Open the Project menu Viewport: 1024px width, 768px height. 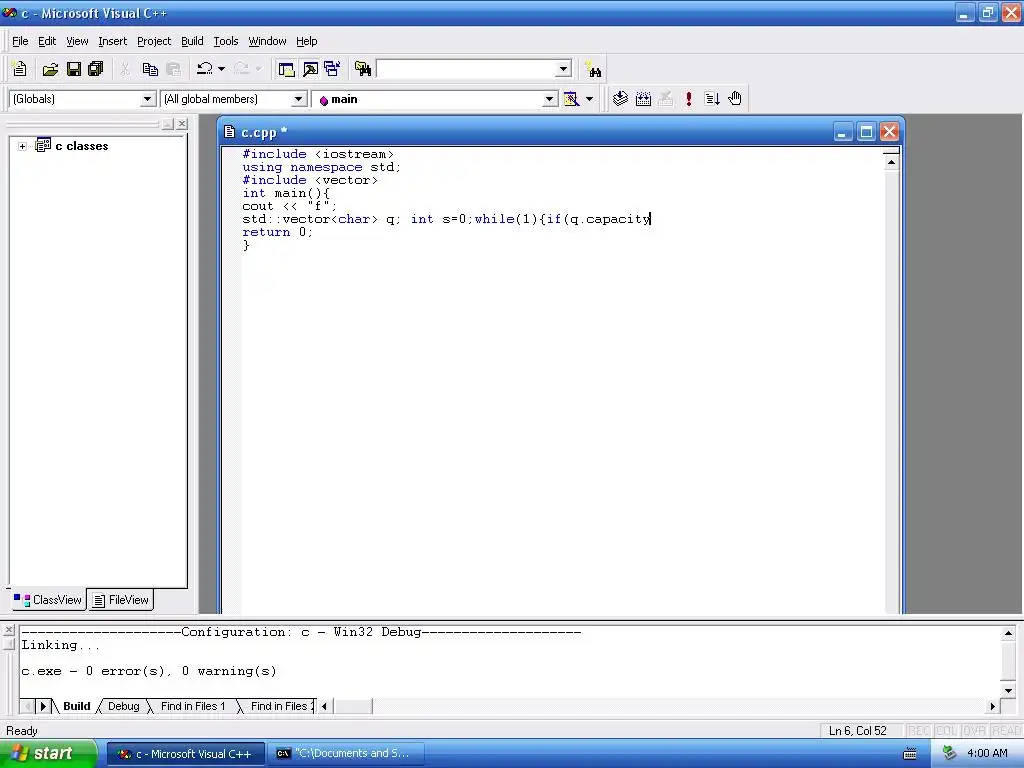154,41
